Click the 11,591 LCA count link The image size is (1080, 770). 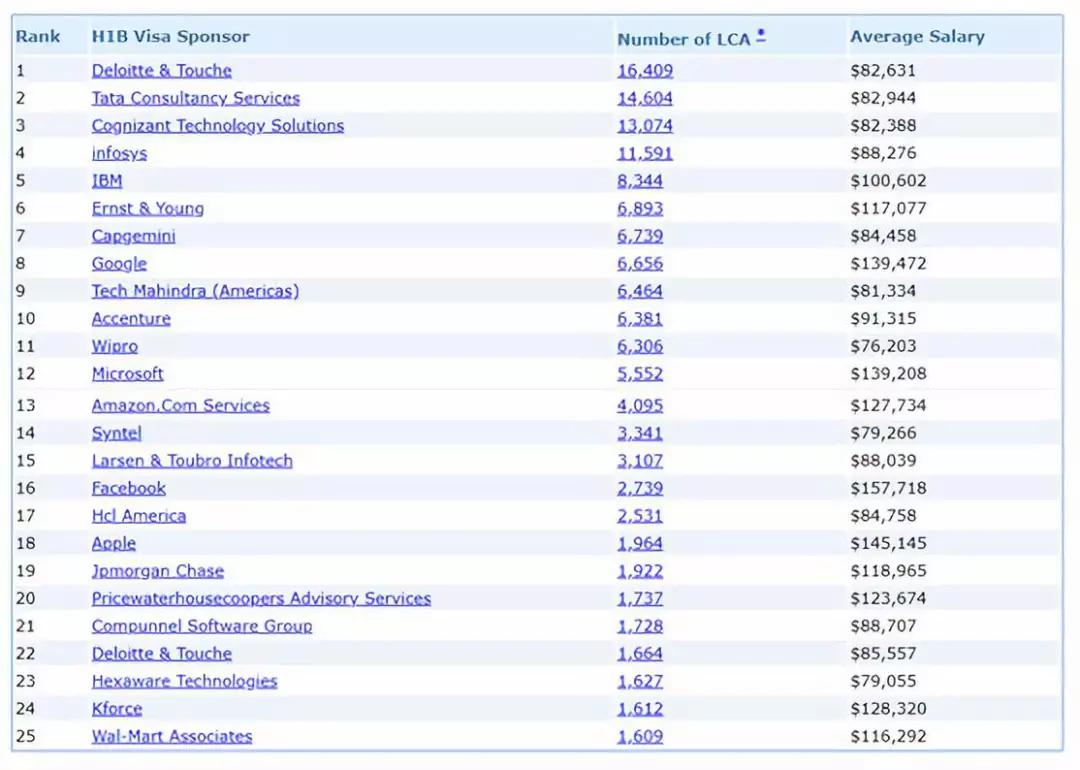645,154
